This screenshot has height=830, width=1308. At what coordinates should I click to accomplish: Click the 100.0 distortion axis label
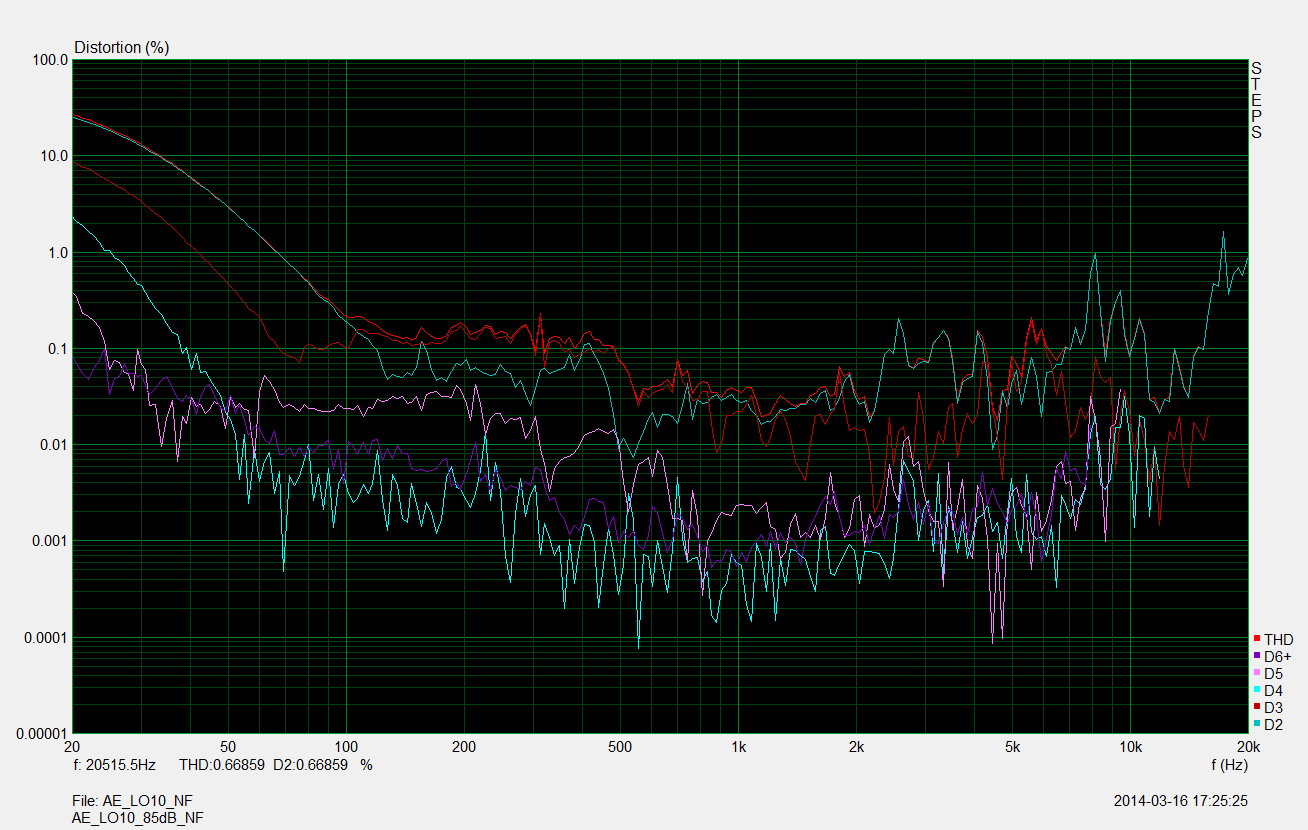[50, 60]
